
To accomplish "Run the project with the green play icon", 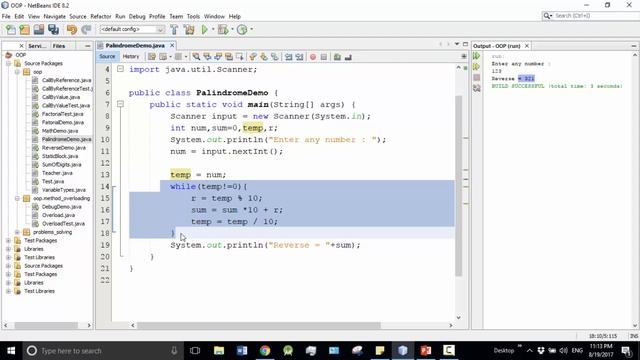I will (204, 29).
